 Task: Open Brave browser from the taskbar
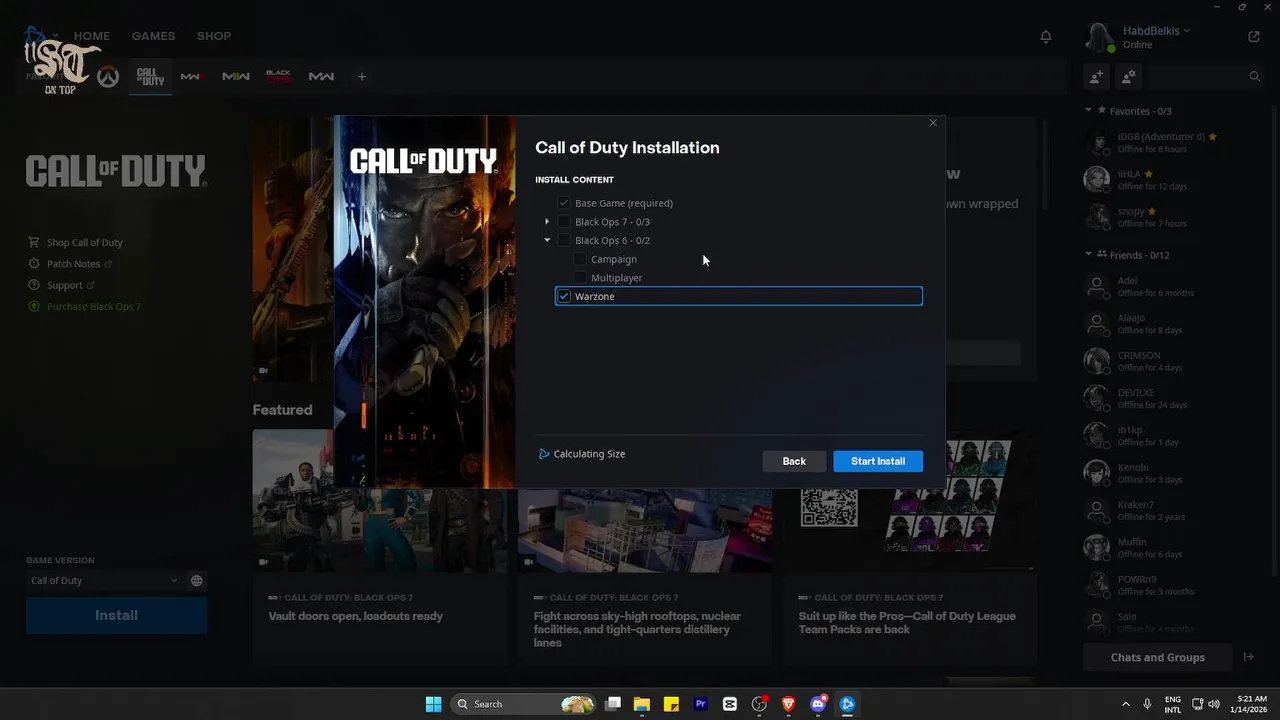coord(788,704)
